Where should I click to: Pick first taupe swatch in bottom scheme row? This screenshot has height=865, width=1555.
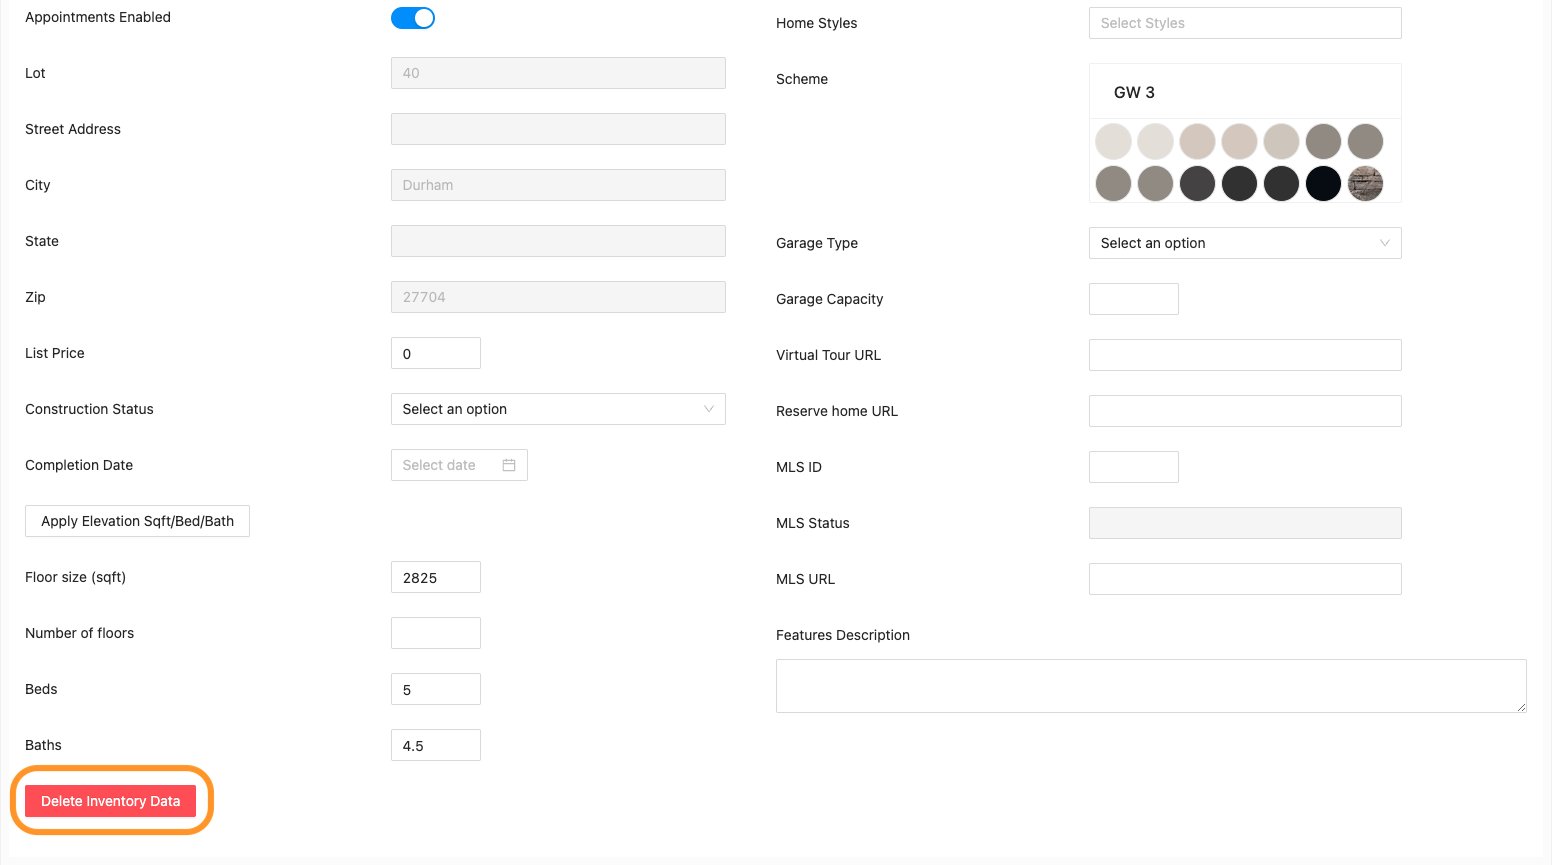[1113, 184]
